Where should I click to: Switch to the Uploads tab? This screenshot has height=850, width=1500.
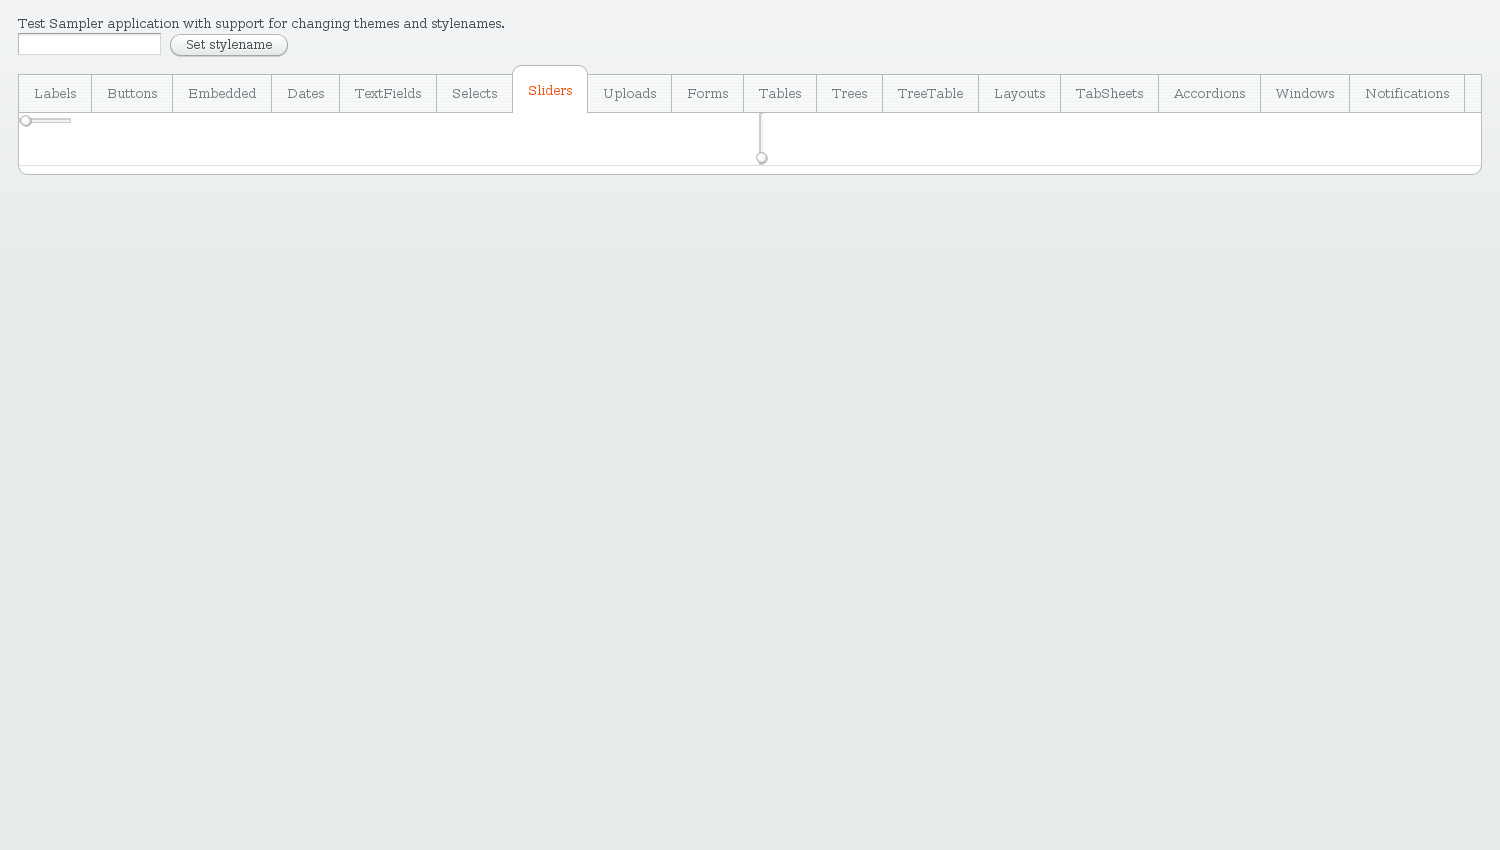point(630,93)
